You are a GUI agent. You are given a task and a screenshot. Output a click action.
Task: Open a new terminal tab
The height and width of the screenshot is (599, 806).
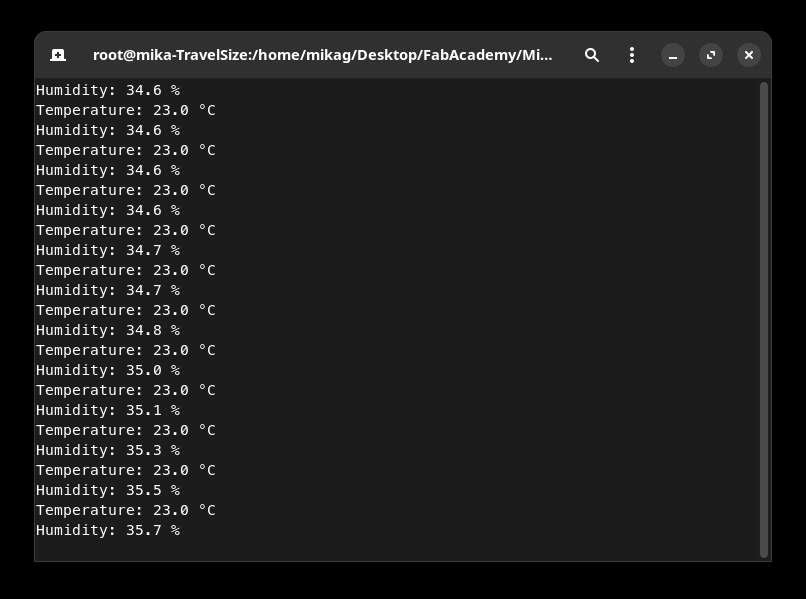click(x=58, y=55)
